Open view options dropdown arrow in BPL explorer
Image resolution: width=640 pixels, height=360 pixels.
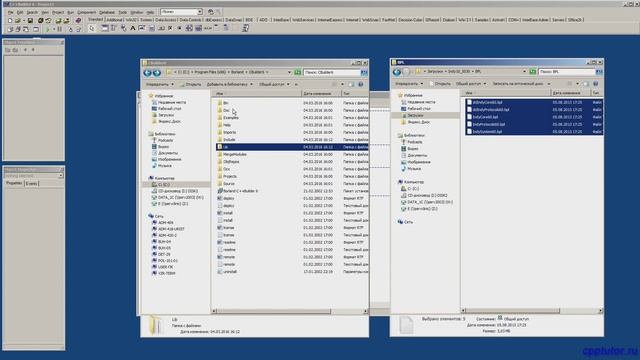click(577, 84)
